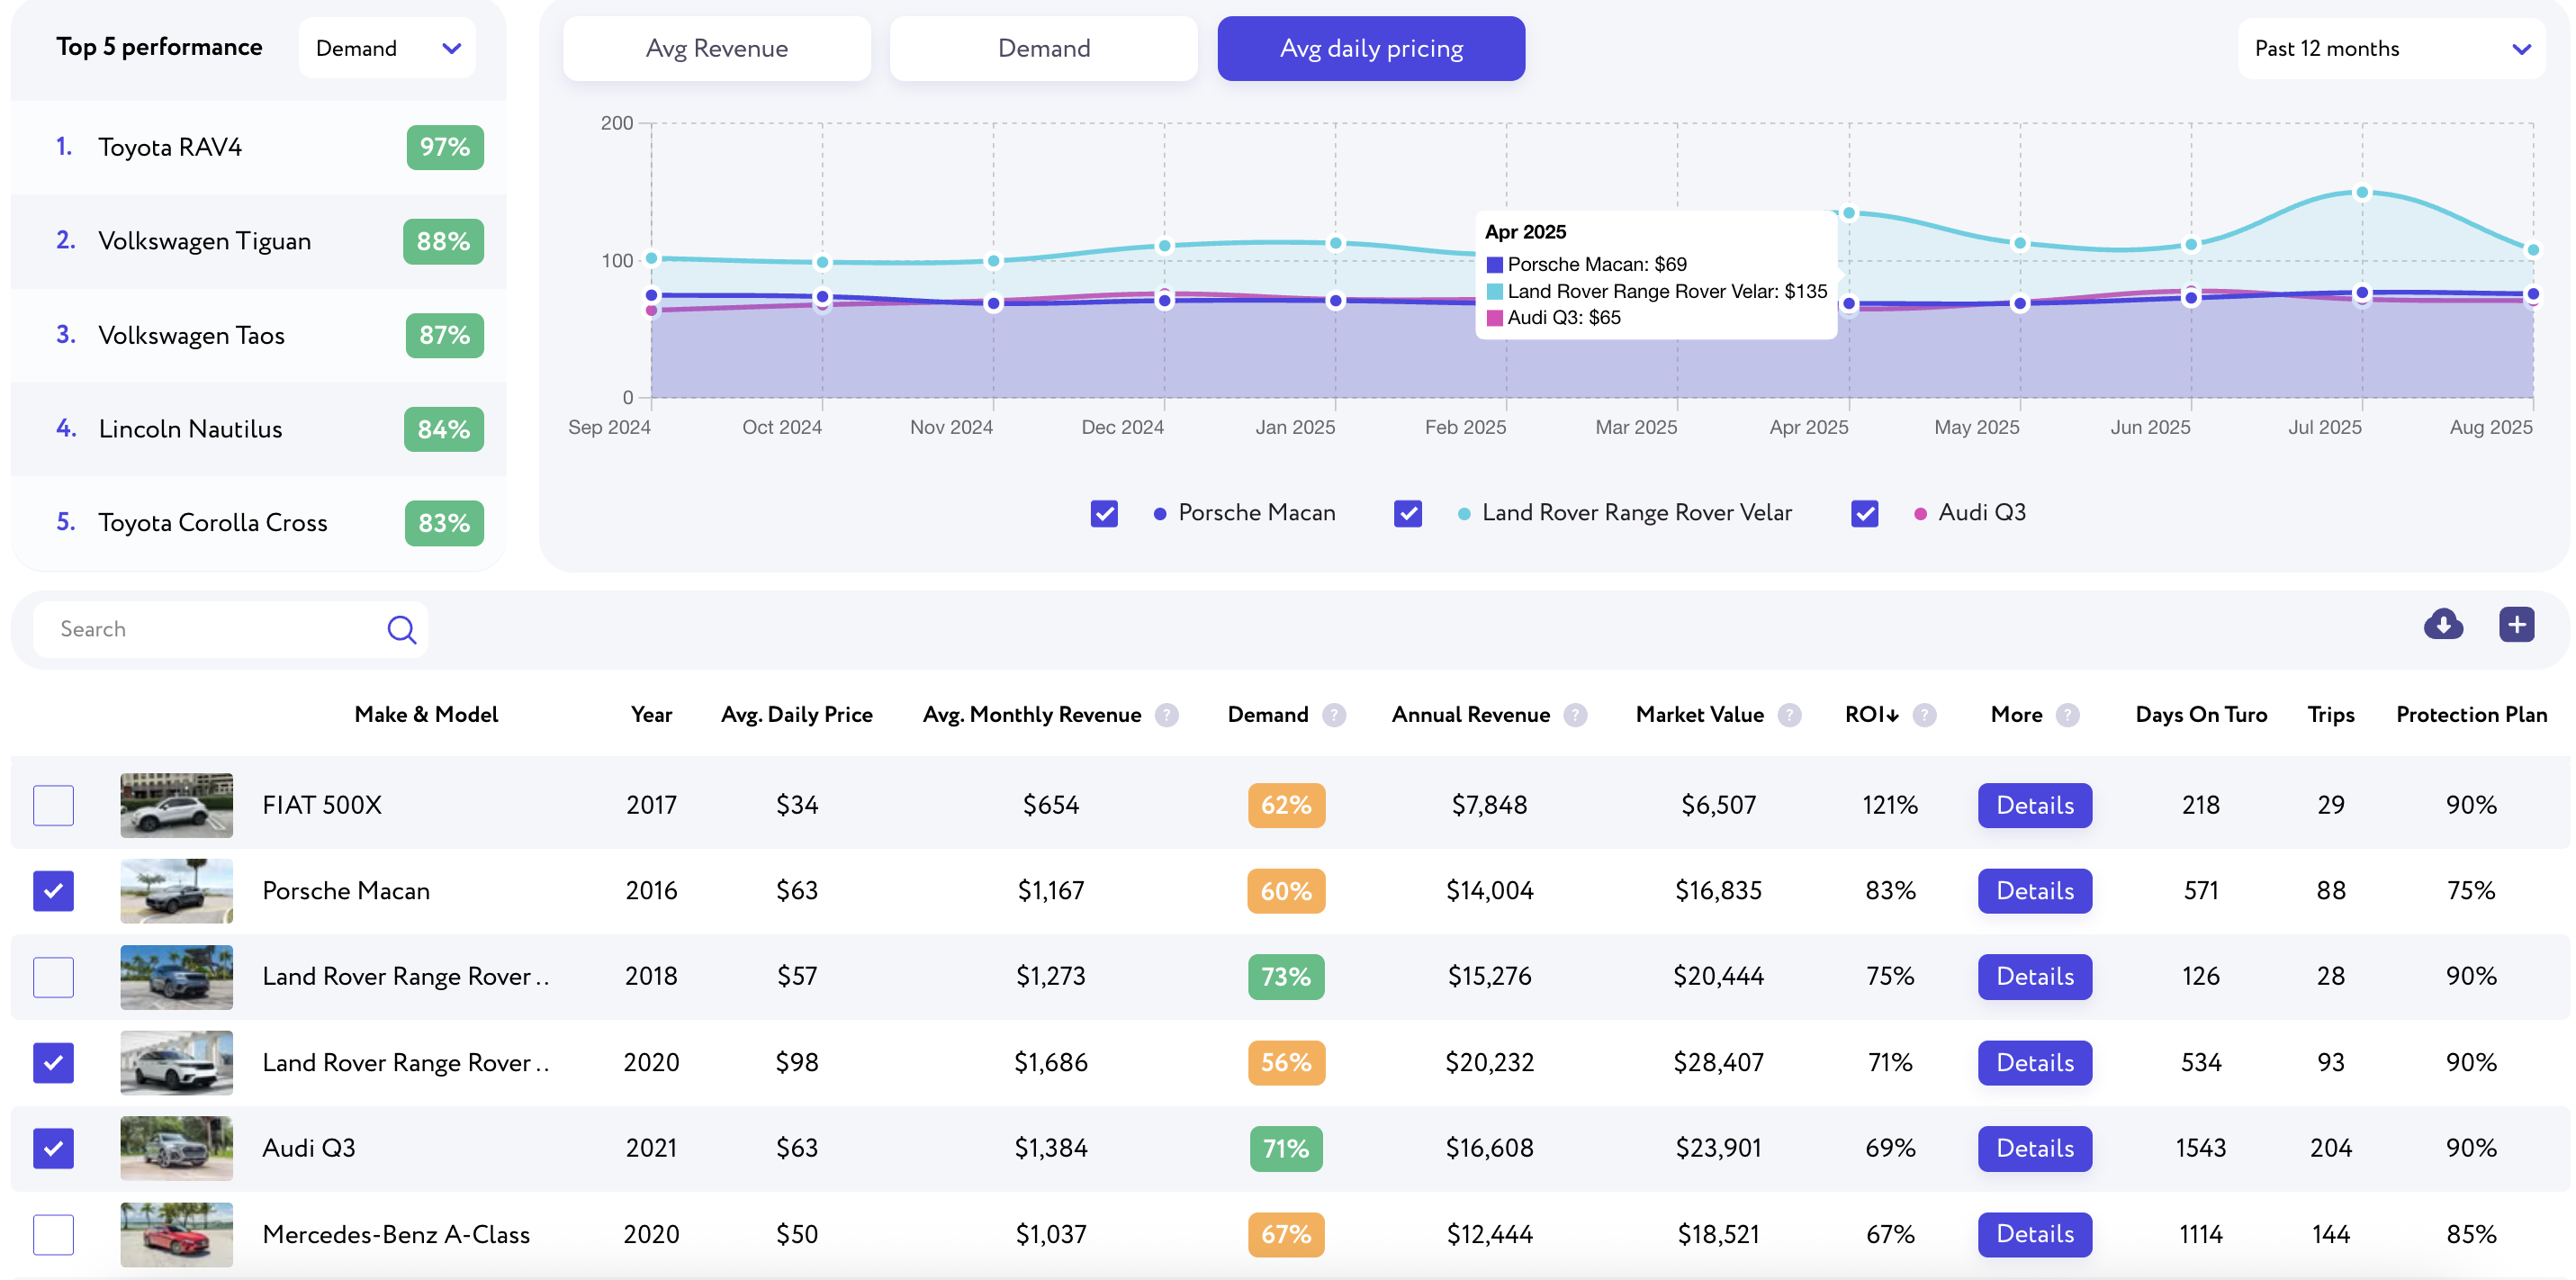Open the Top 5 performance Demand dropdown

387,48
